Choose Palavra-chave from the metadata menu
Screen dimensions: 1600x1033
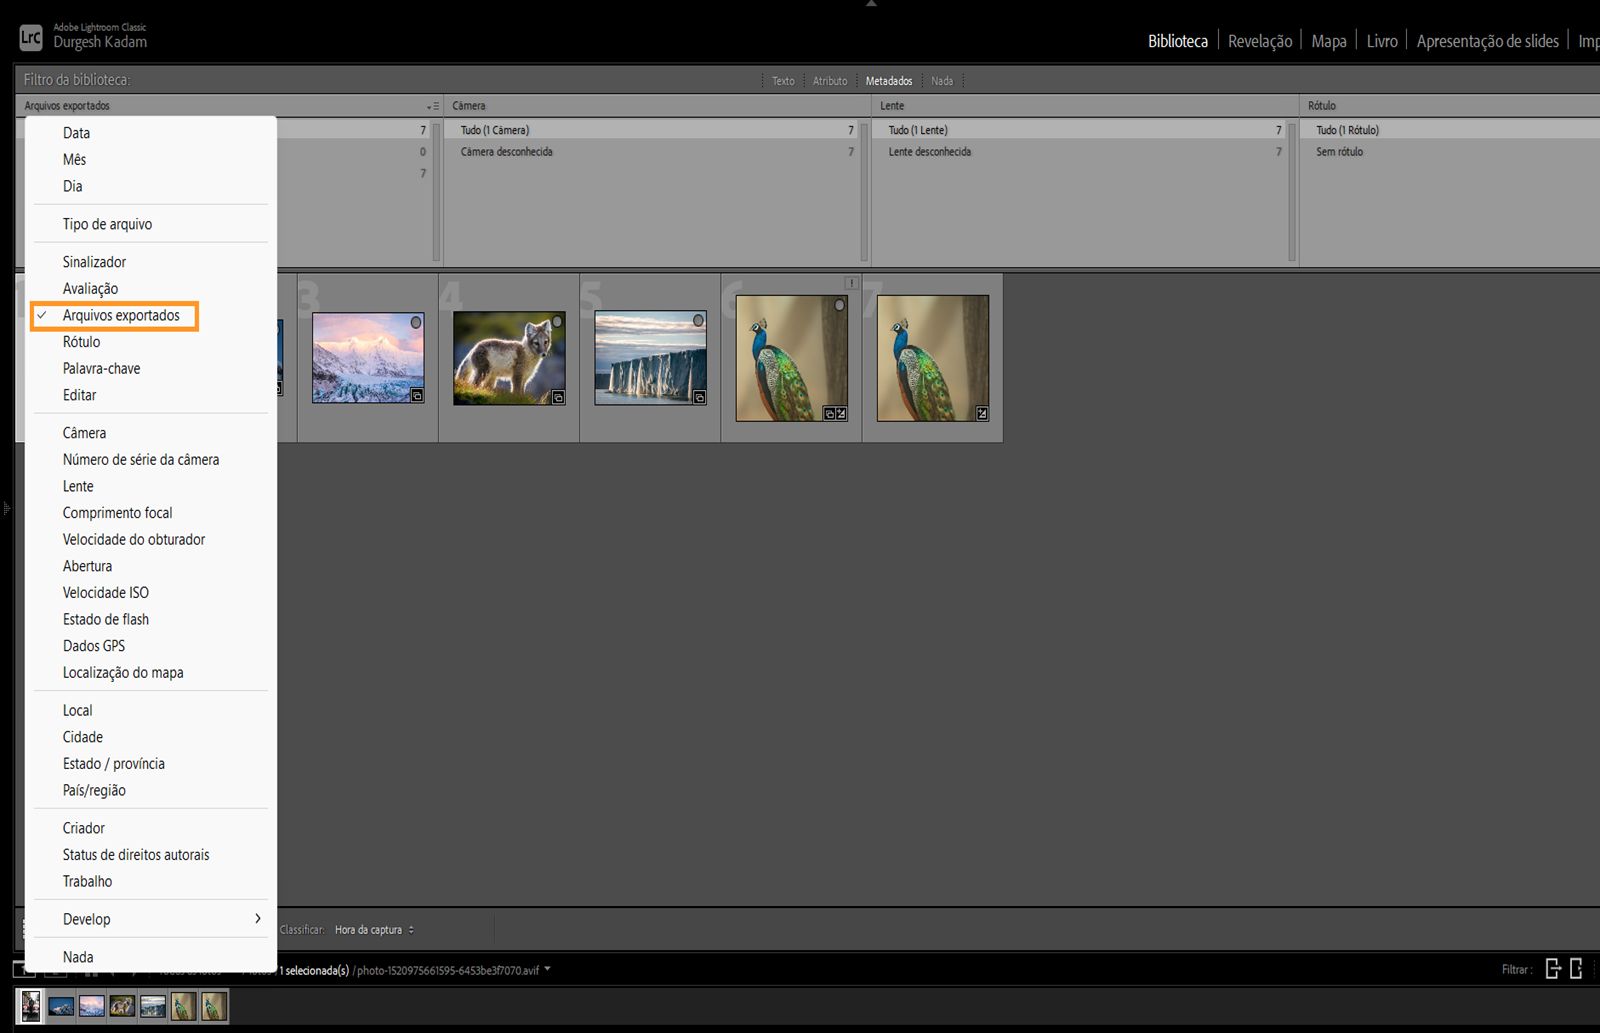pos(101,369)
